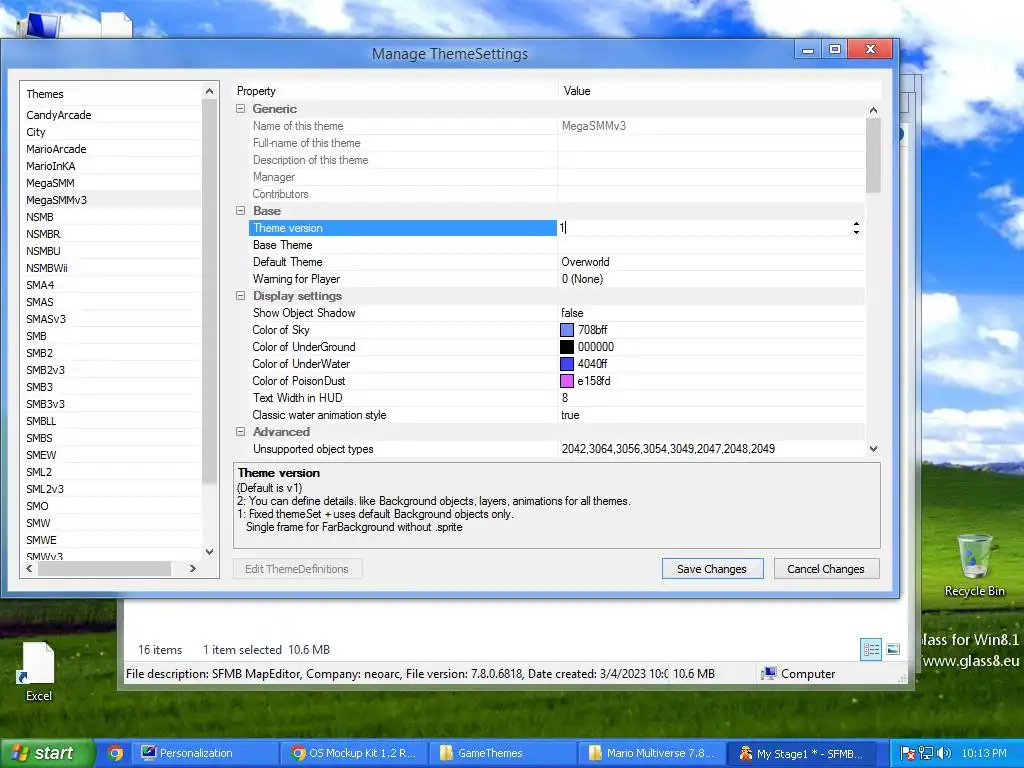
Task: Switch Explorer to details view icon
Action: pyautogui.click(x=871, y=649)
